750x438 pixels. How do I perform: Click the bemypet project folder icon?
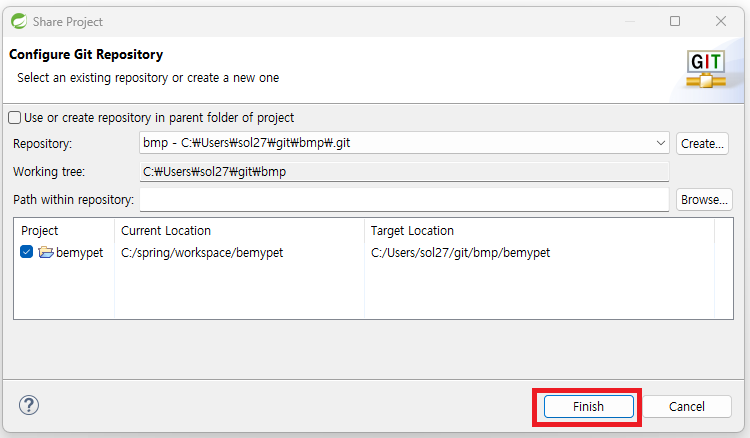pyautogui.click(x=46, y=252)
